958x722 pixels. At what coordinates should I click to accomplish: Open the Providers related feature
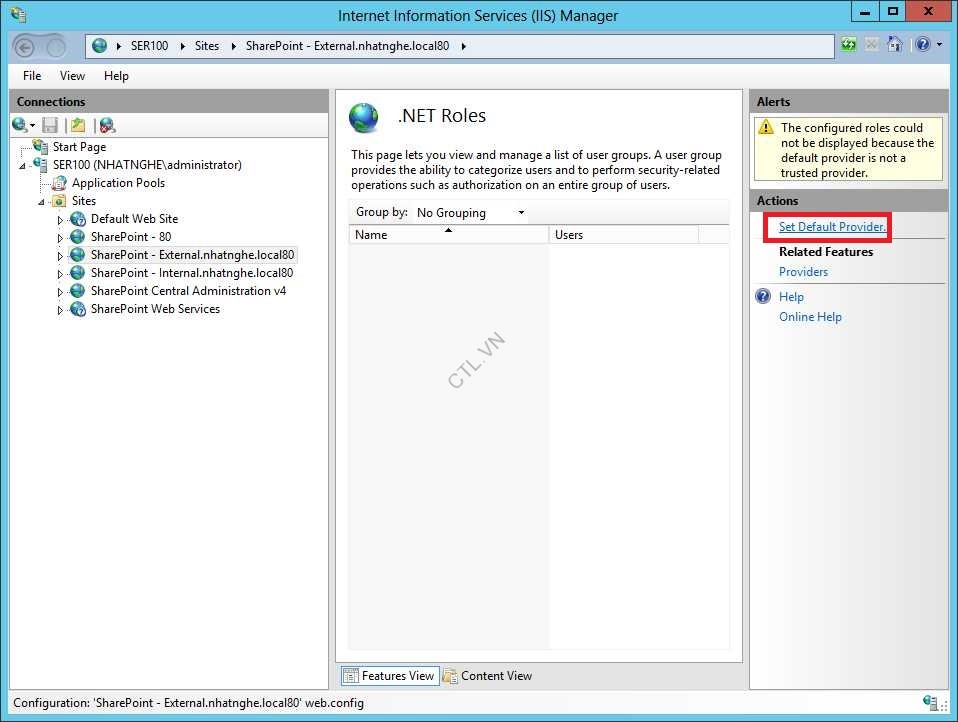coord(803,271)
